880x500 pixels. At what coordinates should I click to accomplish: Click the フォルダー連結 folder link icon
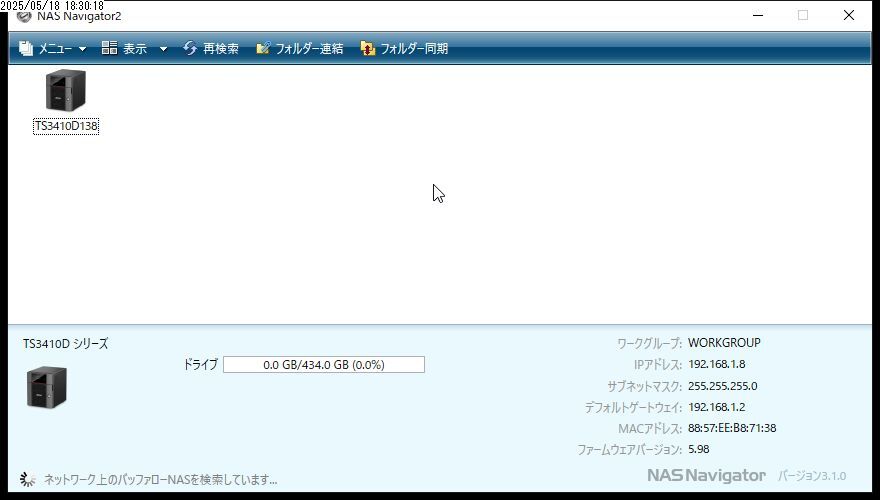pyautogui.click(x=263, y=48)
